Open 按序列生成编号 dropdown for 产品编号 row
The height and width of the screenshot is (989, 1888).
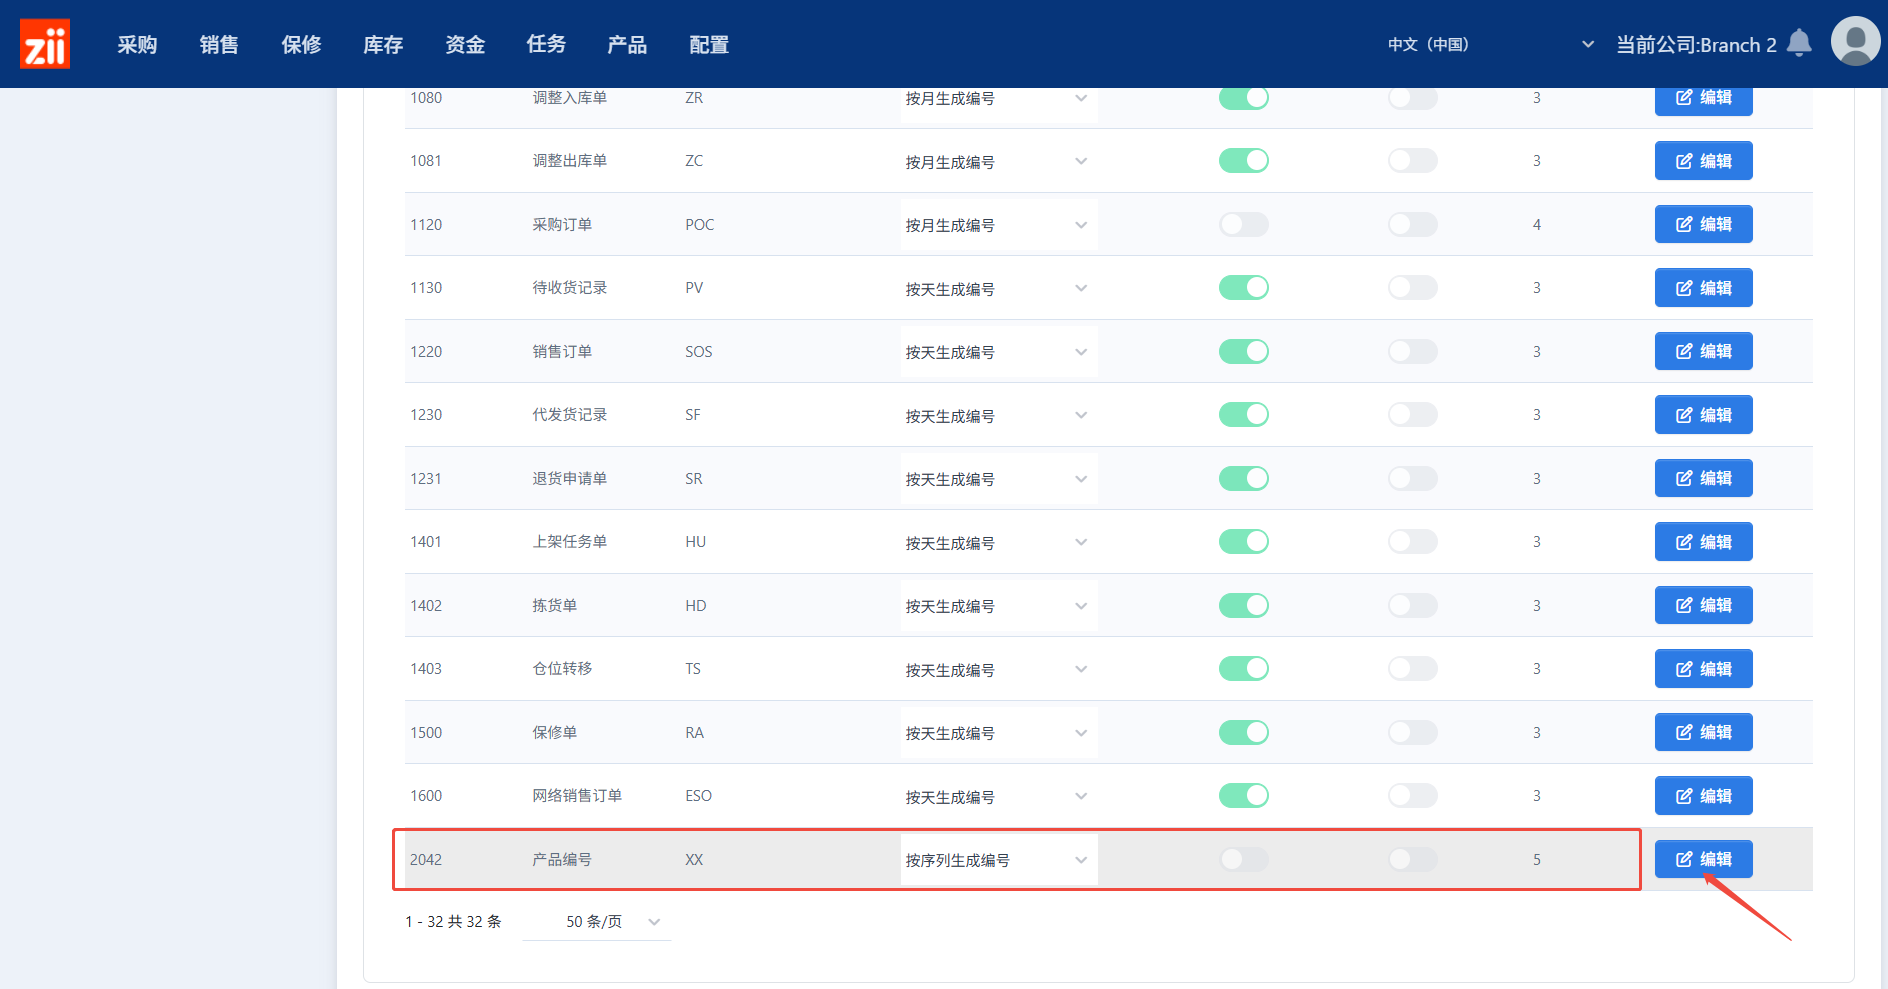point(999,860)
